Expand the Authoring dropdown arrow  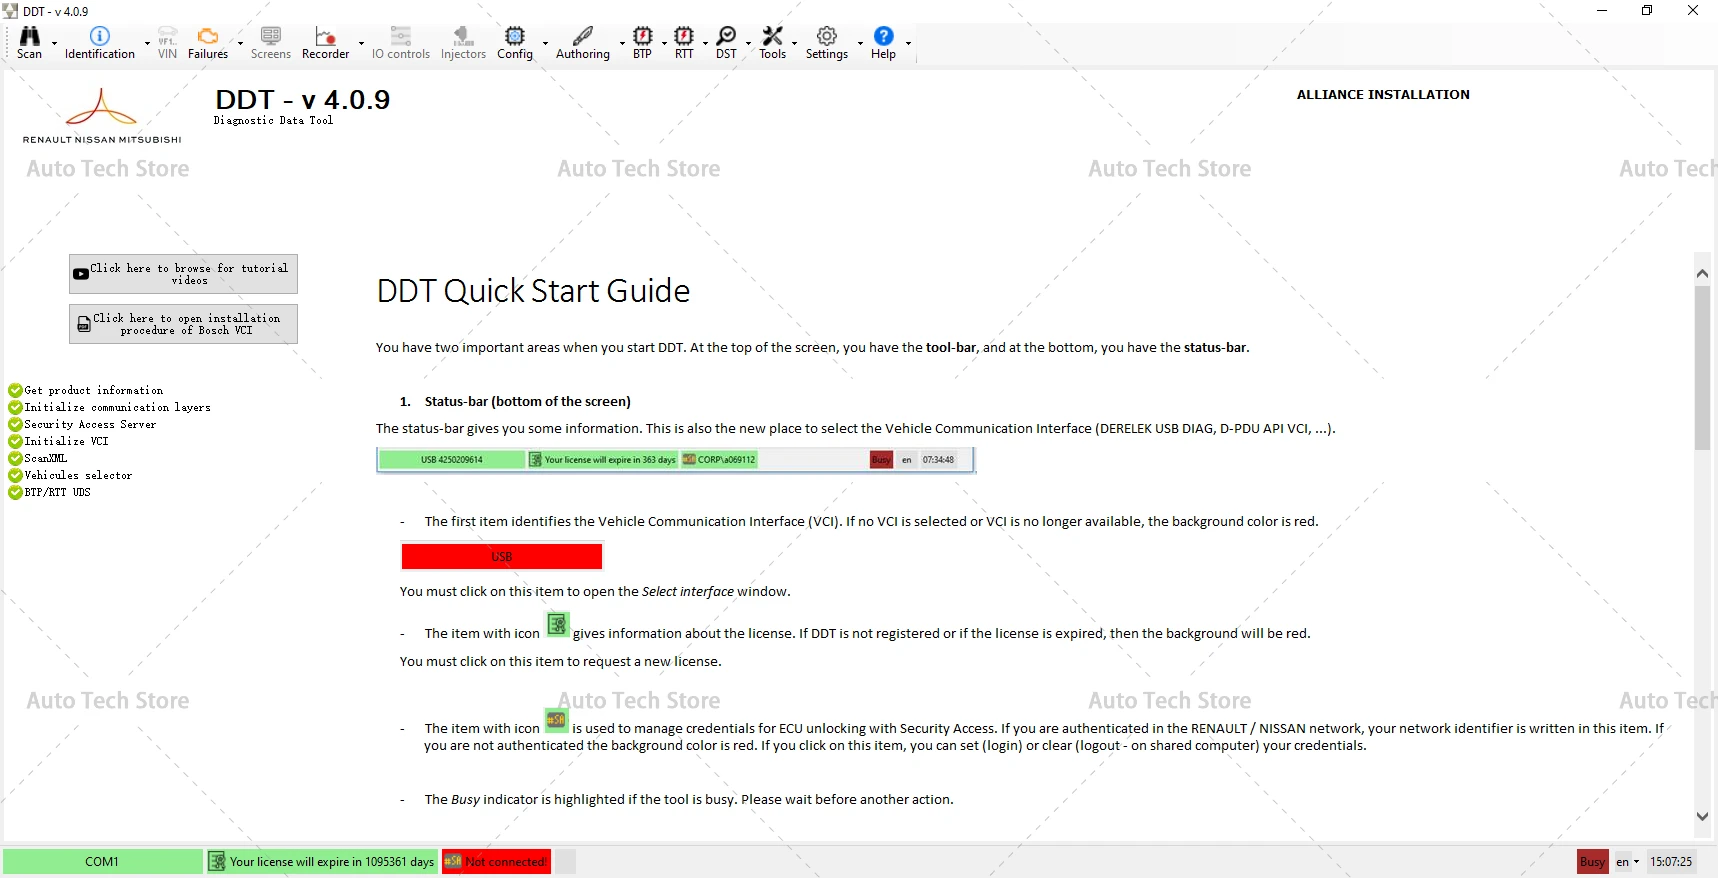coord(621,44)
